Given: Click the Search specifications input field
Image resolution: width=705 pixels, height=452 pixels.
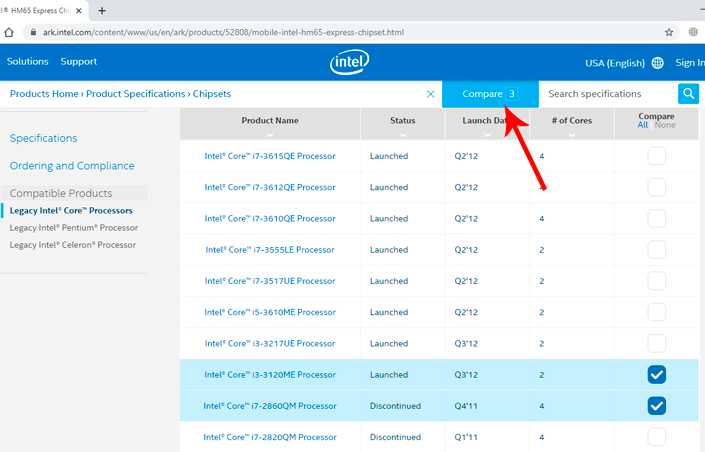Looking at the screenshot, I should point(608,94).
